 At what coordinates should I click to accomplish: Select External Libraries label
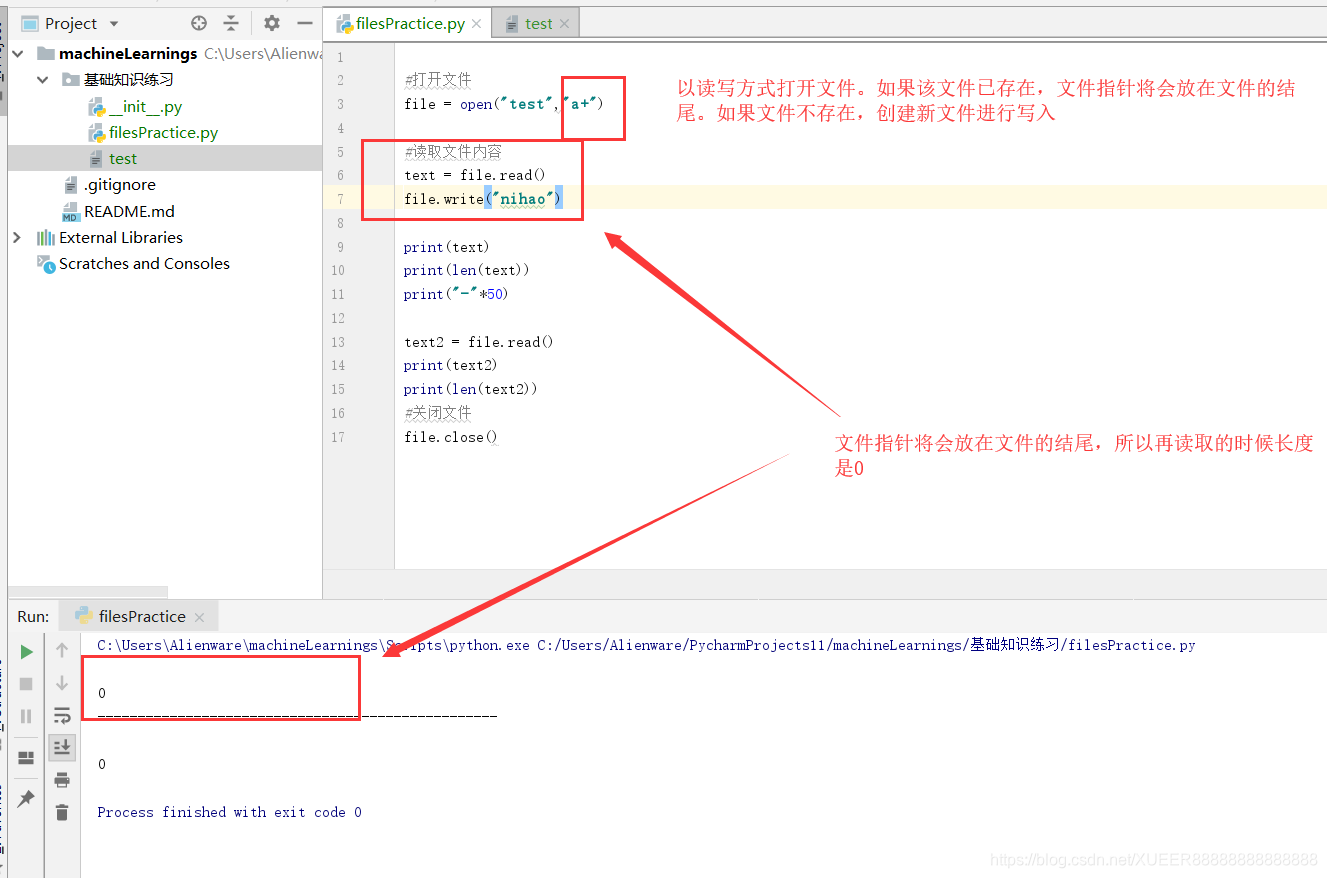tap(121, 238)
